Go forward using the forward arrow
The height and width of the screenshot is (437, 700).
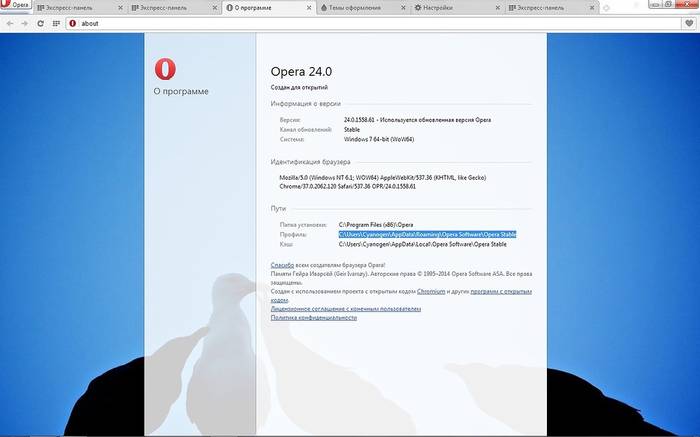click(x=24, y=22)
